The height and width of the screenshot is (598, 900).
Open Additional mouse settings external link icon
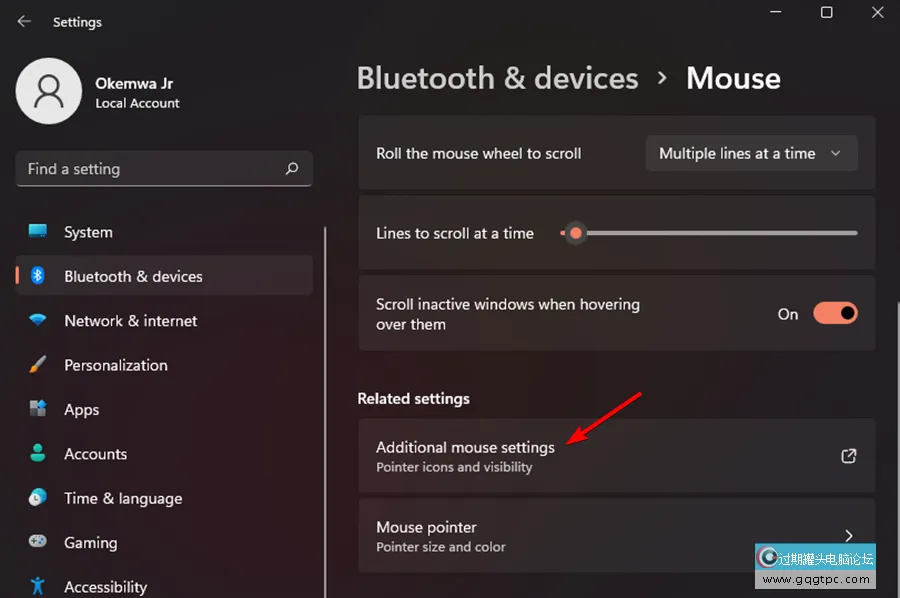click(x=848, y=456)
